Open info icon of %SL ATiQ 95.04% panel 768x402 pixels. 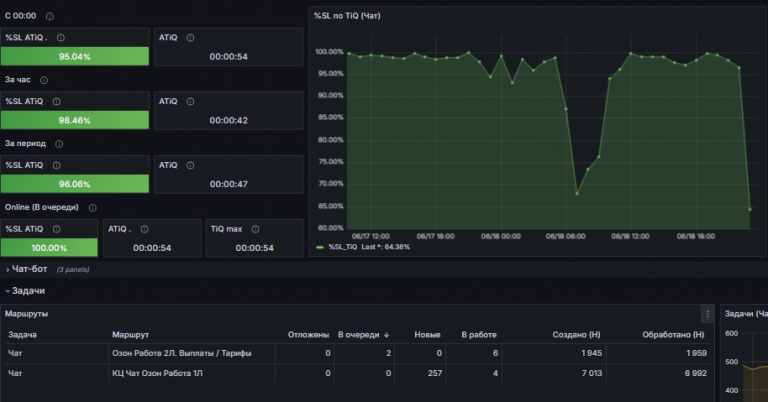pyautogui.click(x=61, y=38)
